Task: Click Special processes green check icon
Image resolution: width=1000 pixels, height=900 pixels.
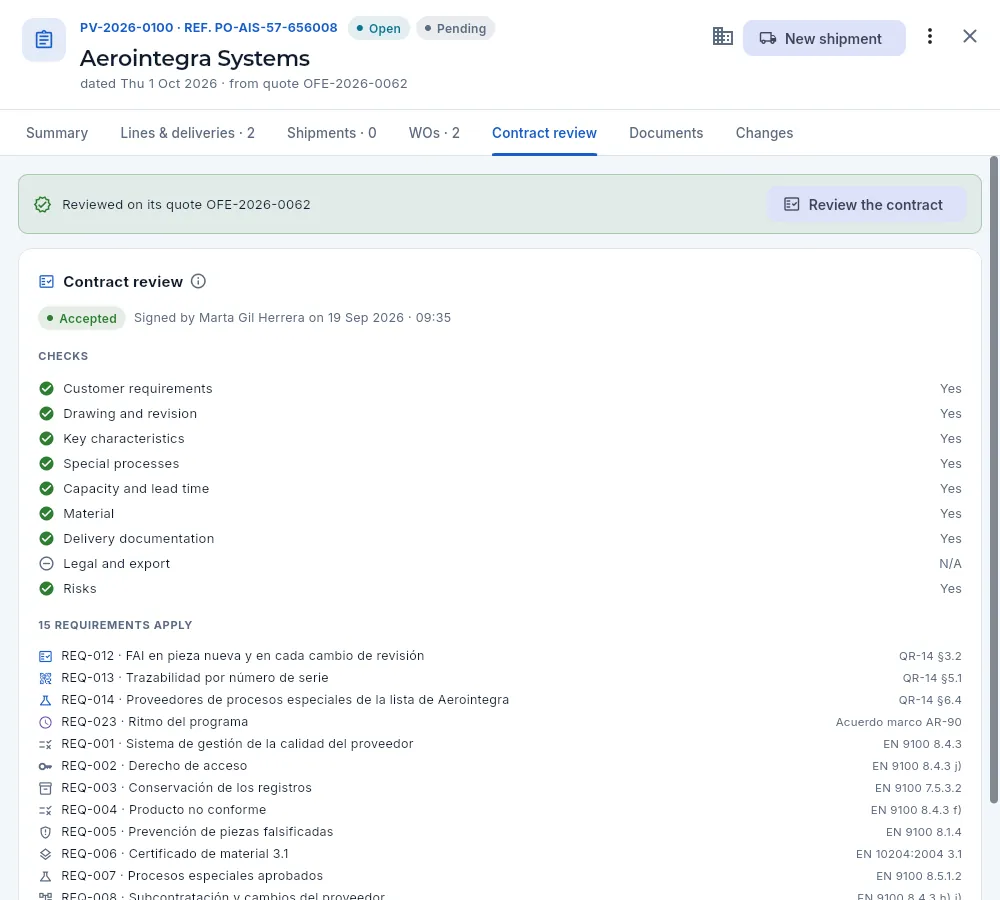Action: (x=47, y=464)
